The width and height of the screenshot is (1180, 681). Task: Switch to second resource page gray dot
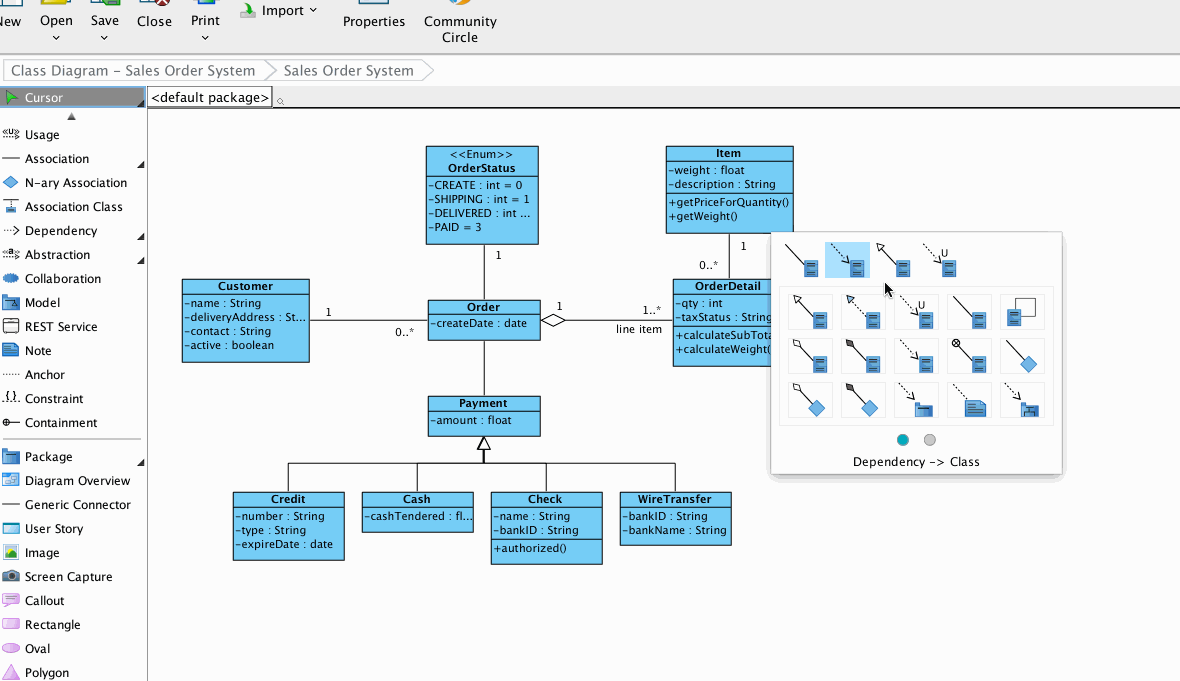tap(930, 440)
